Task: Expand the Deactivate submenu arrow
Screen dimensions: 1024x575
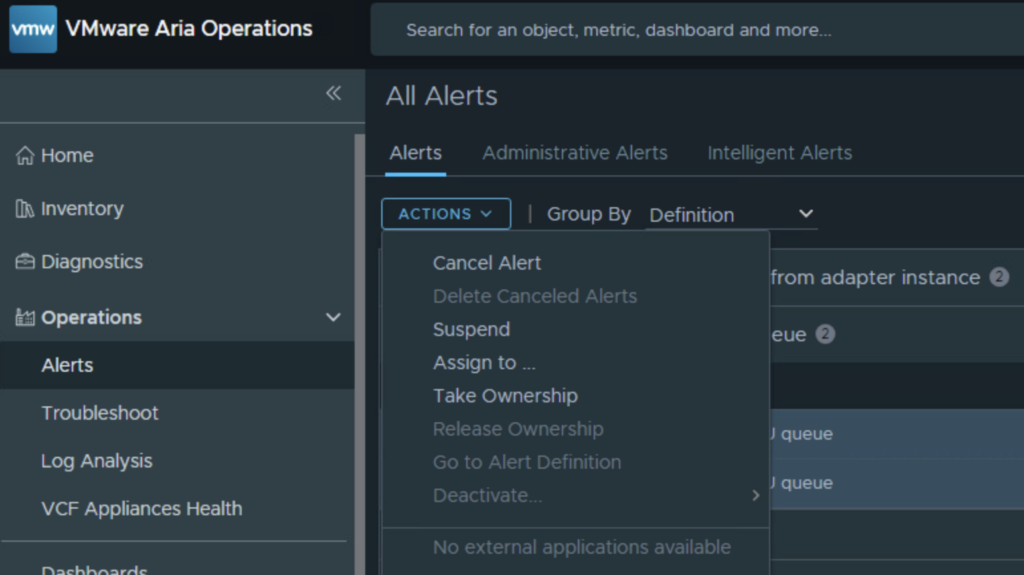Action: point(755,495)
